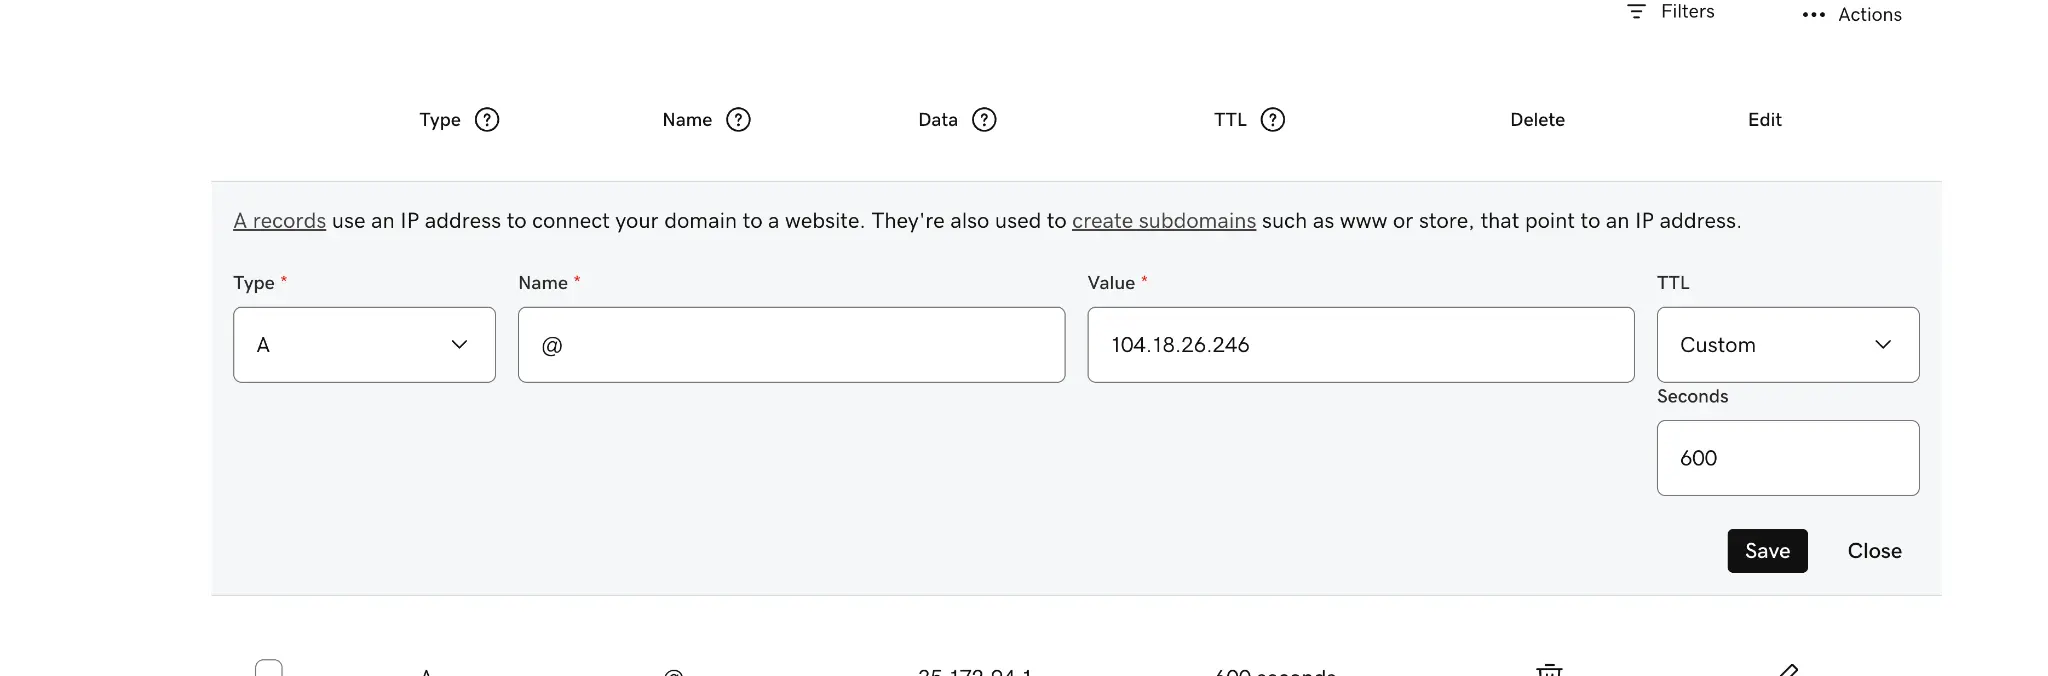Image resolution: width=2048 pixels, height=676 pixels.
Task: Follow the 'A records' help link
Action: pyautogui.click(x=279, y=221)
